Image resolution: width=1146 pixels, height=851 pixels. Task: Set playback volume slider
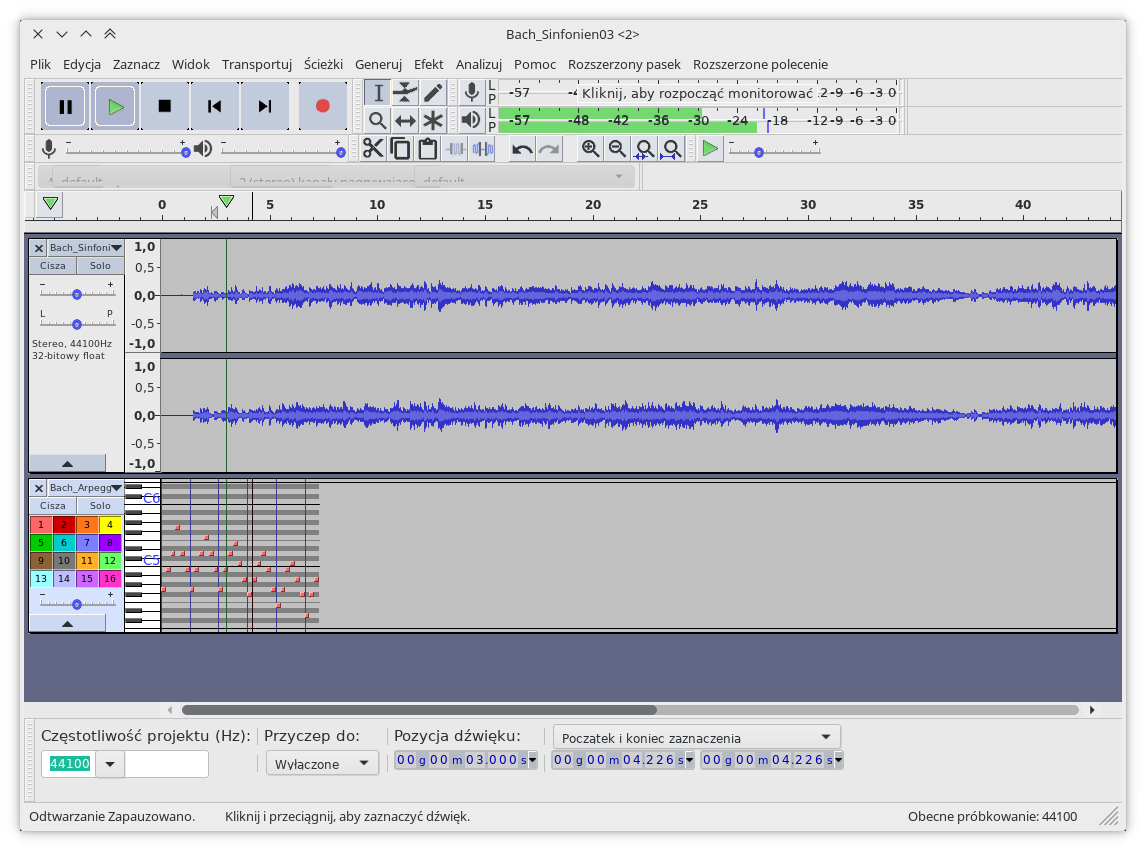tap(283, 151)
